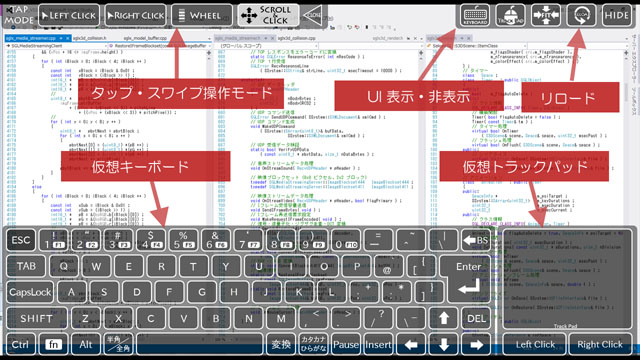
Task: Click the Reload icon
Action: tap(581, 15)
